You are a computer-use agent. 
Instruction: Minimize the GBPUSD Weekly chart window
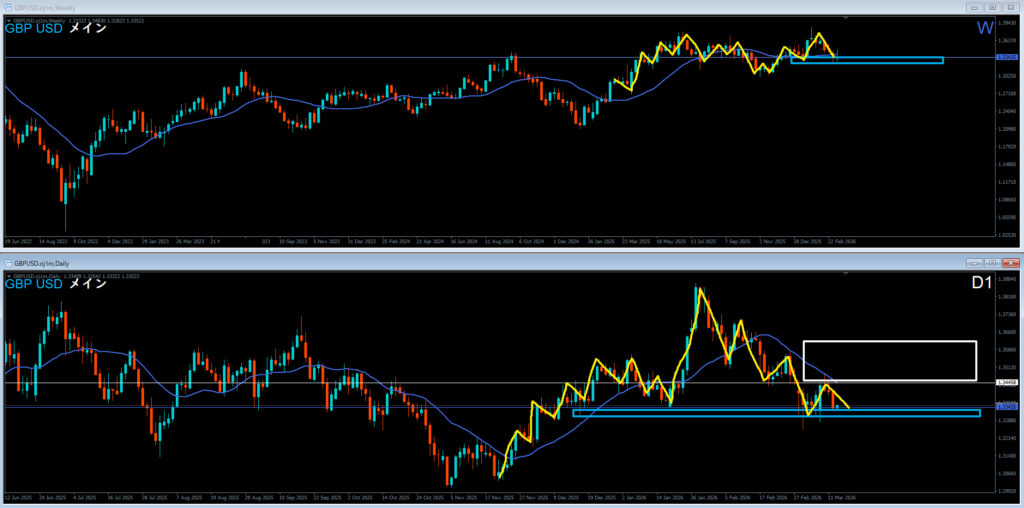[976, 7]
